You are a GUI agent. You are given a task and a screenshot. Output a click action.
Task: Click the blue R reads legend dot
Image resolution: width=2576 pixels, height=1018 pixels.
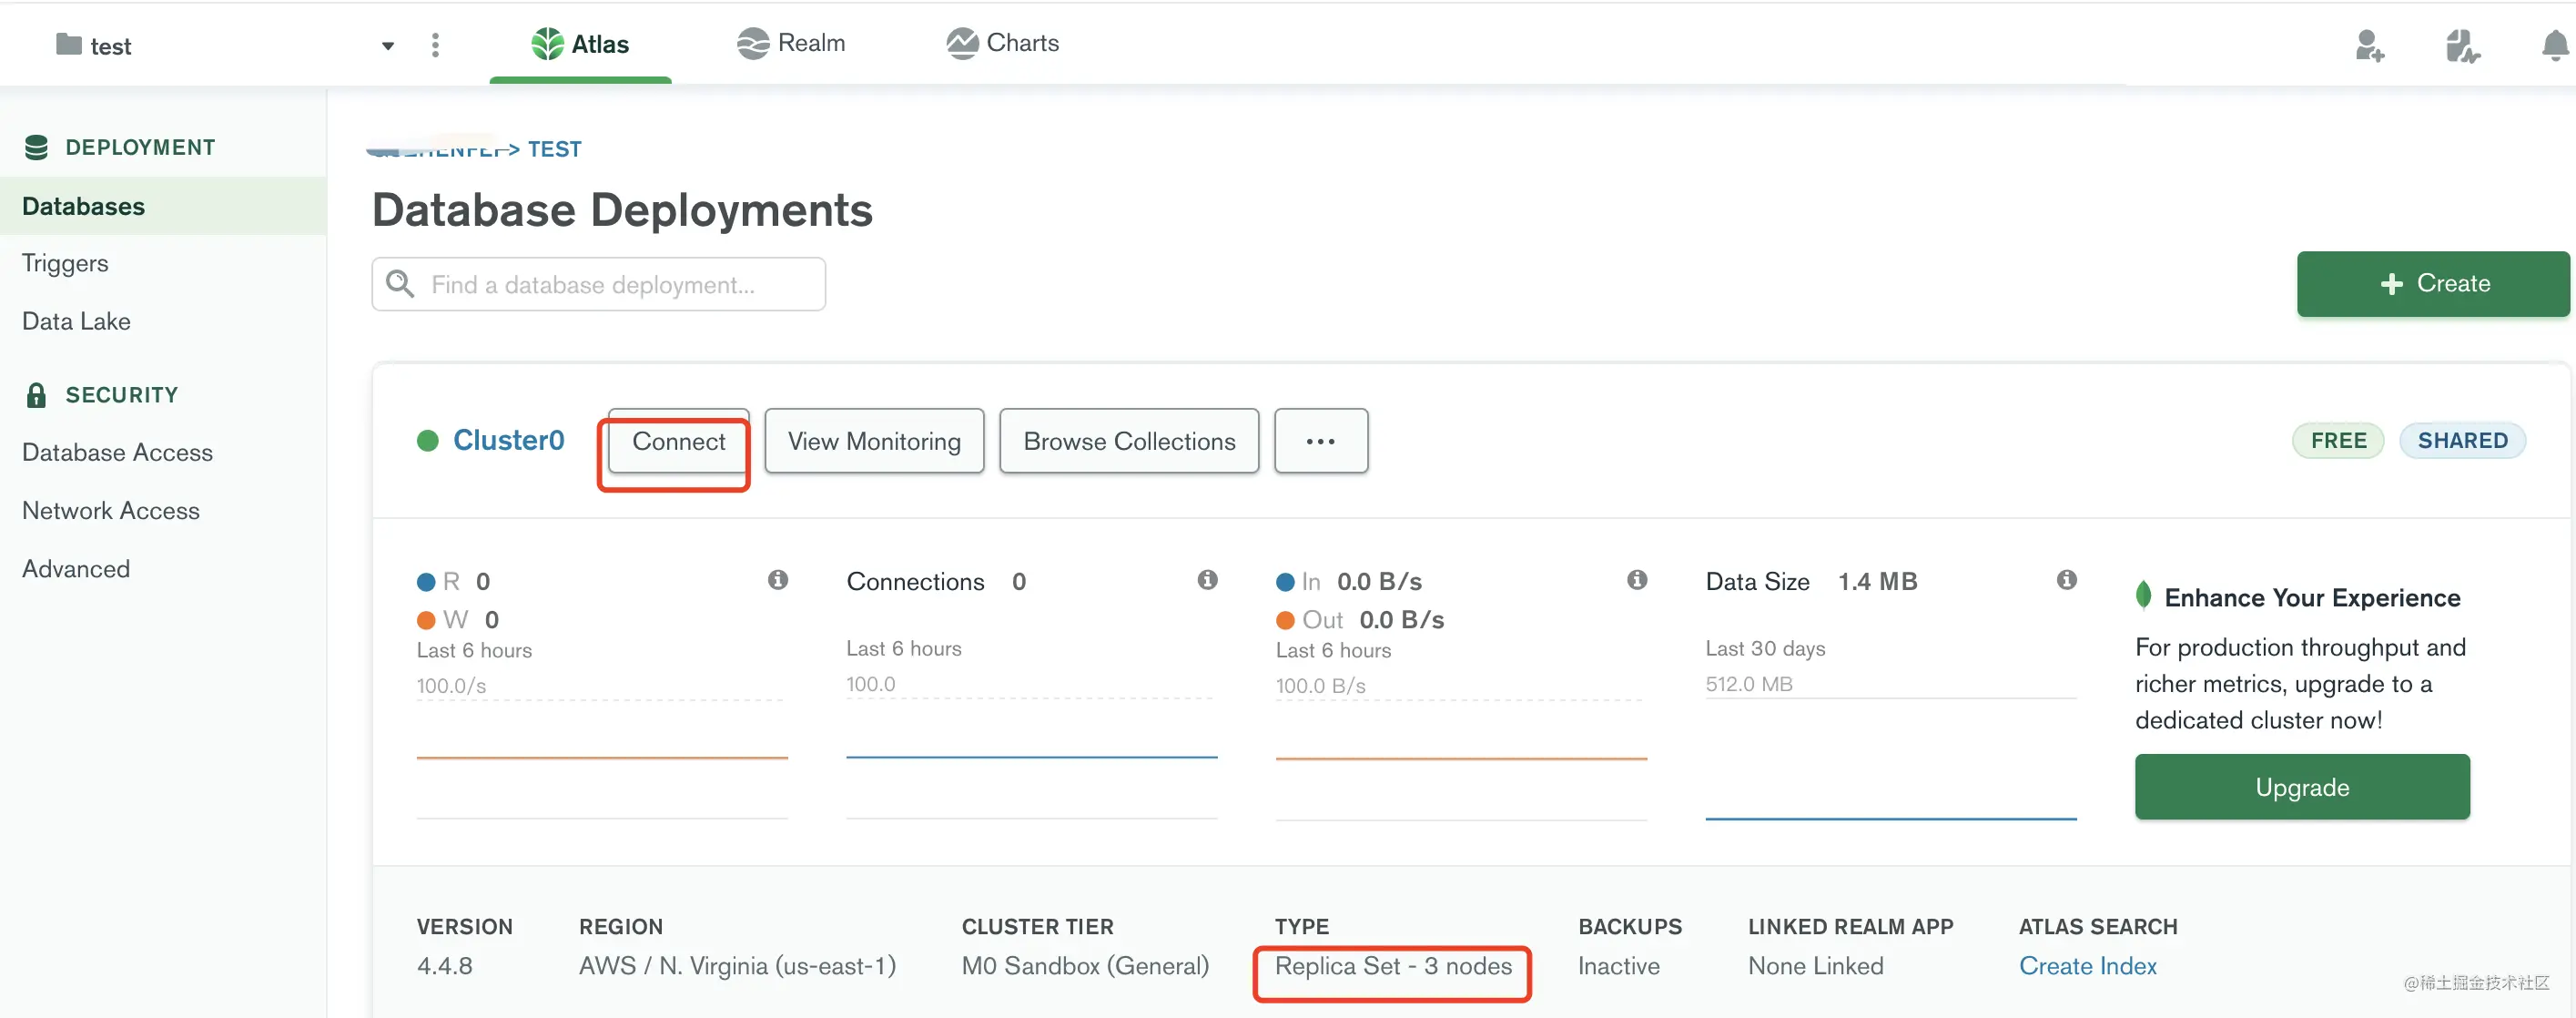pyautogui.click(x=426, y=582)
